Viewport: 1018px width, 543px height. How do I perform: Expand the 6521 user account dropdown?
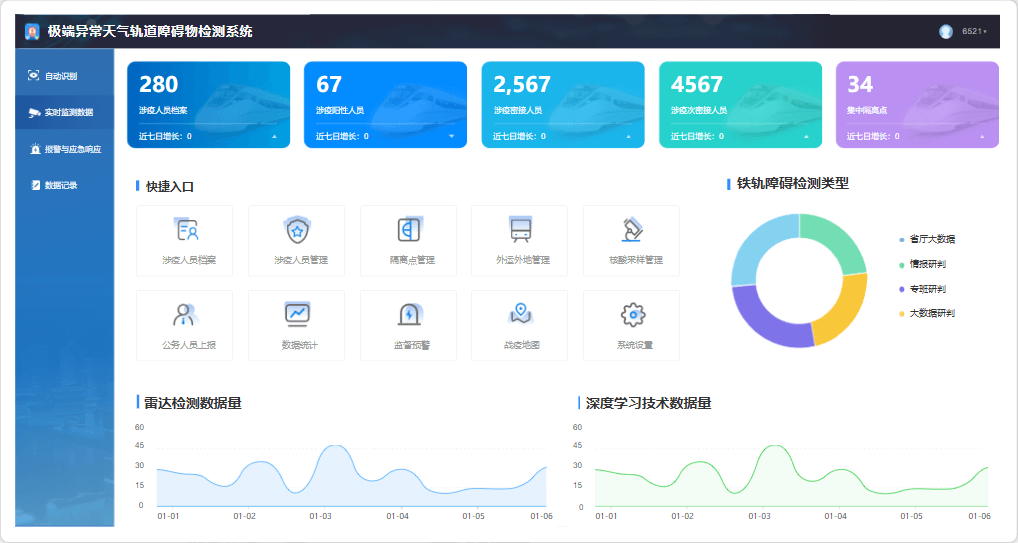[x=973, y=32]
